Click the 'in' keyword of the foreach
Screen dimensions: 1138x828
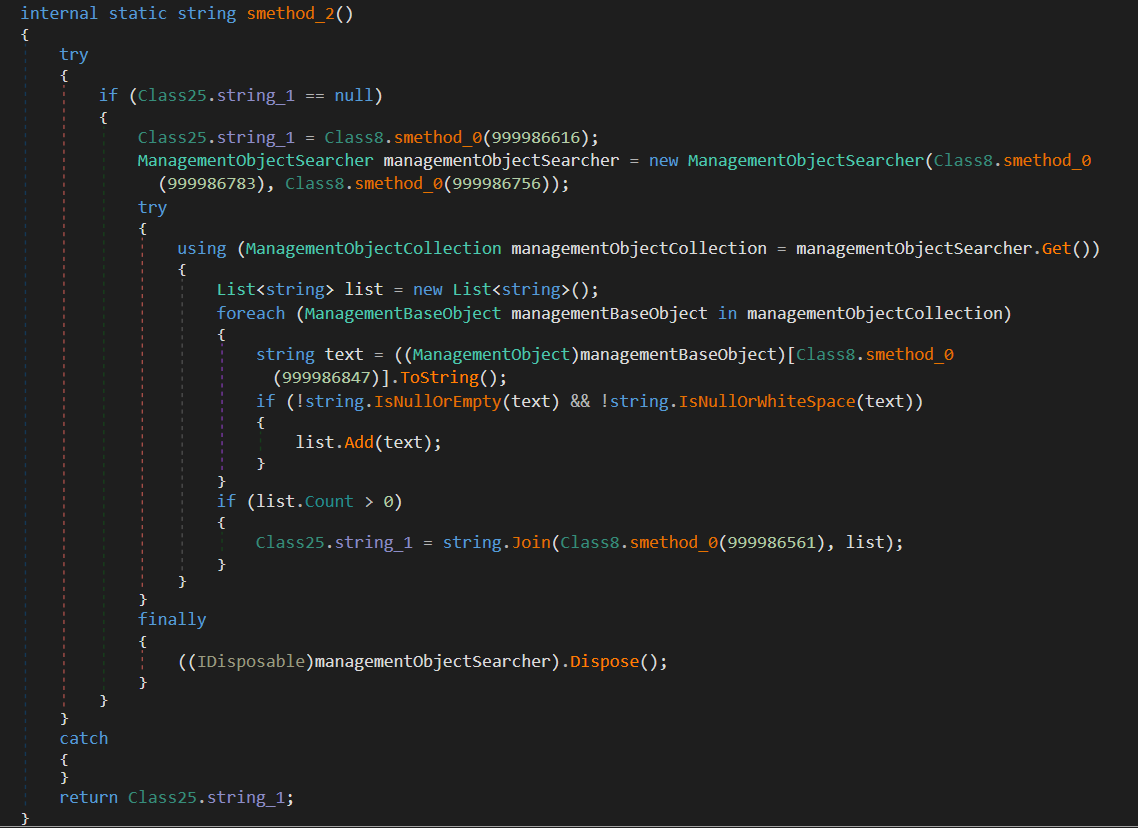727,313
